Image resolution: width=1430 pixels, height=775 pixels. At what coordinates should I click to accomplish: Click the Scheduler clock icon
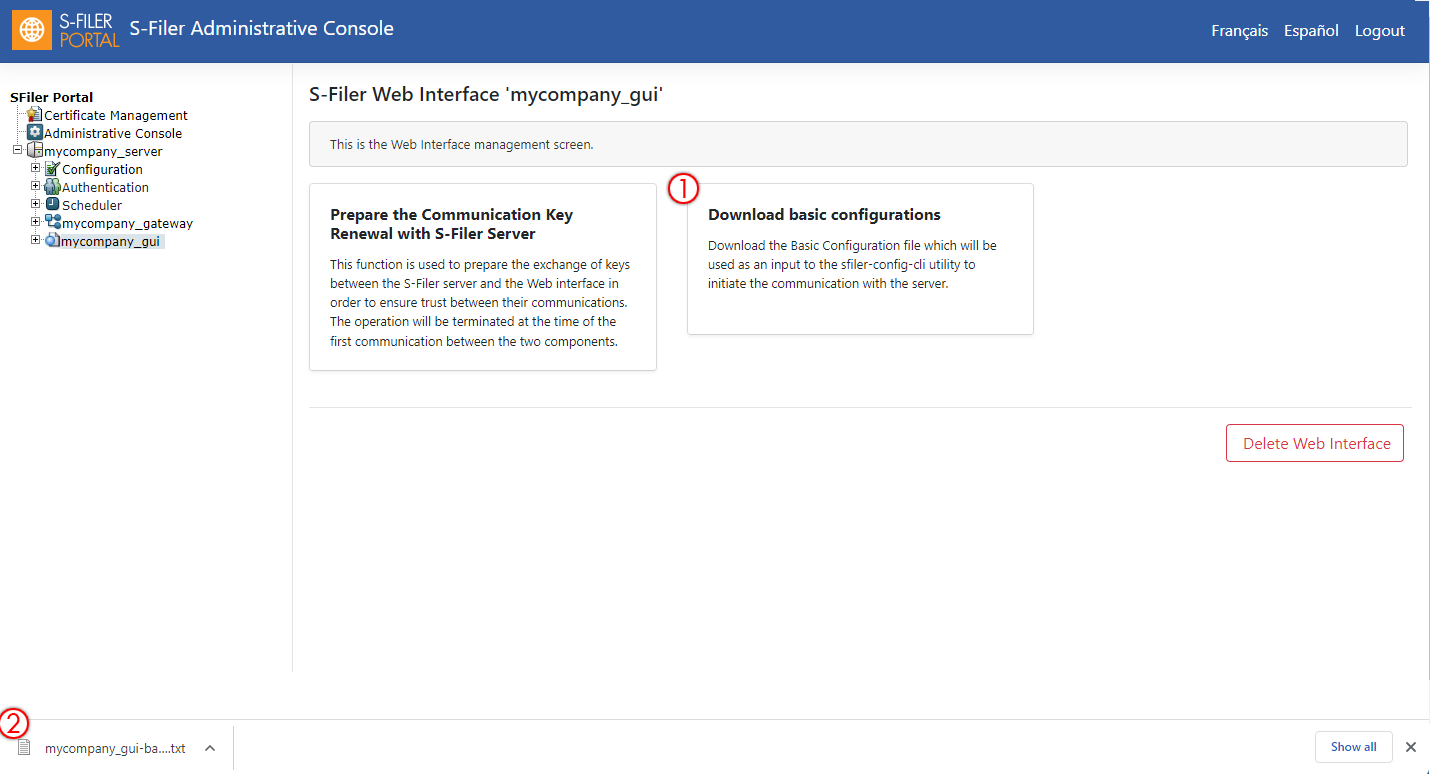(x=53, y=204)
